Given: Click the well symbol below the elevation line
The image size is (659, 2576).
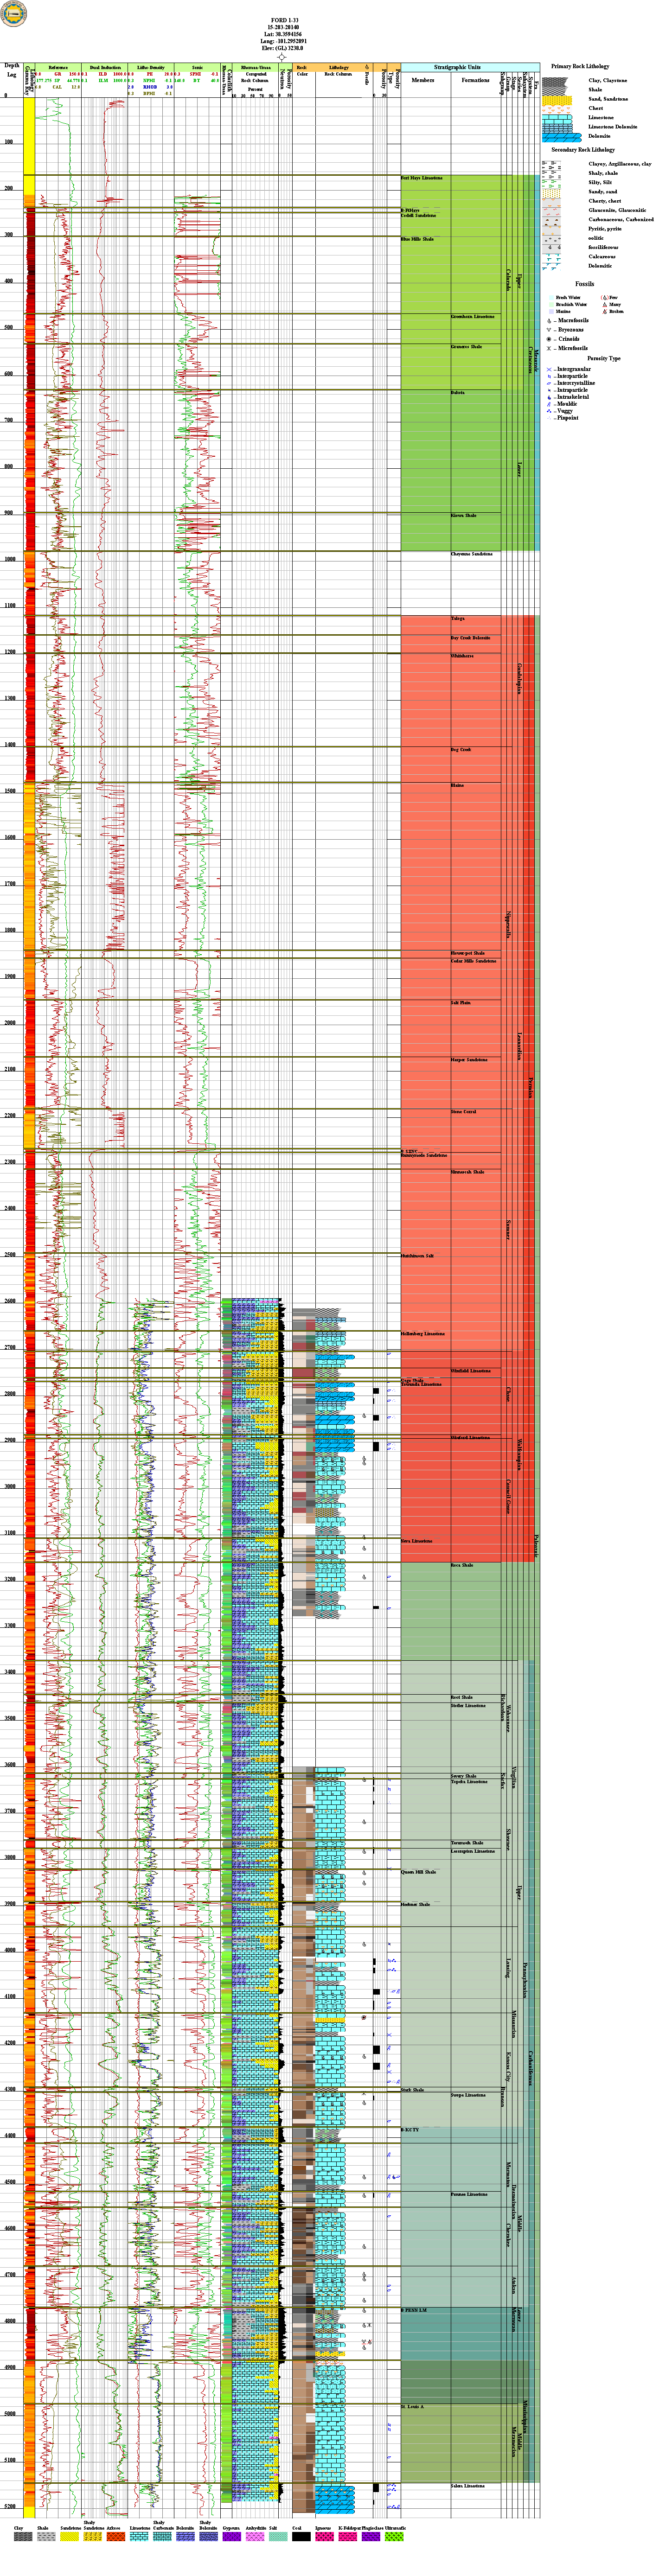Looking at the screenshot, I should tap(281, 57).
